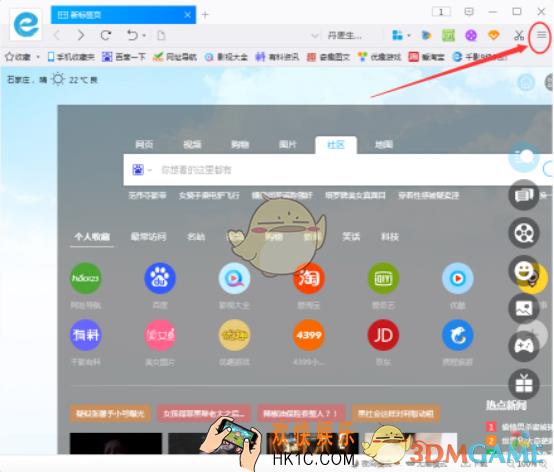Click the gift box sidebar icon
Screen dimensions: 554x472
point(524,384)
